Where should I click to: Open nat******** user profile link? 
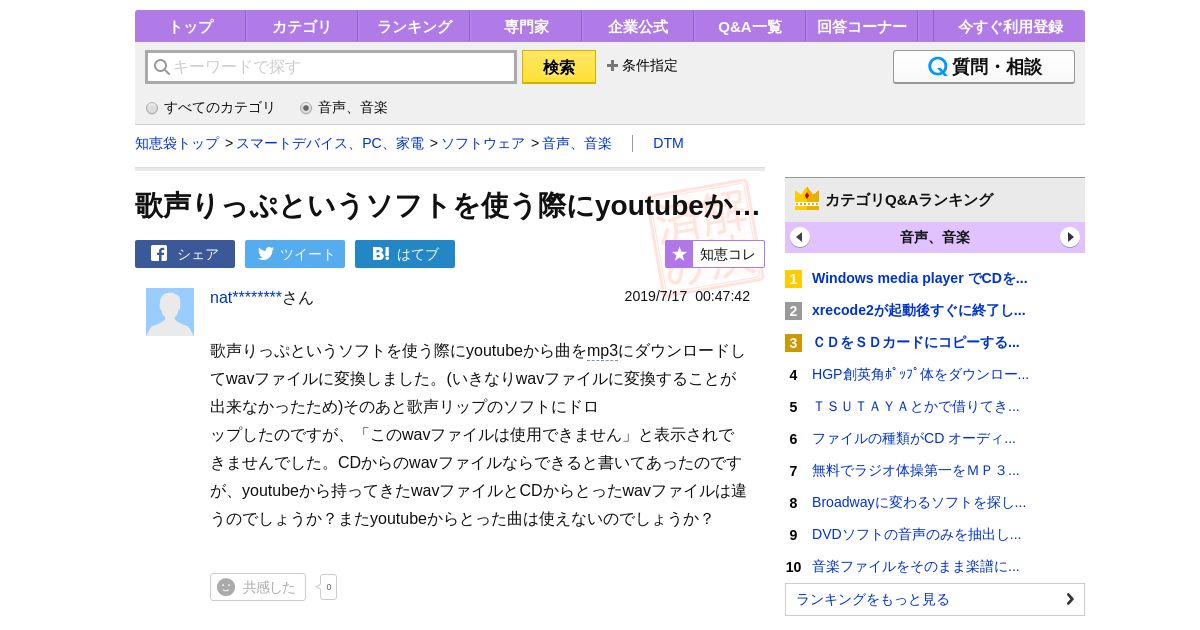[246, 297]
